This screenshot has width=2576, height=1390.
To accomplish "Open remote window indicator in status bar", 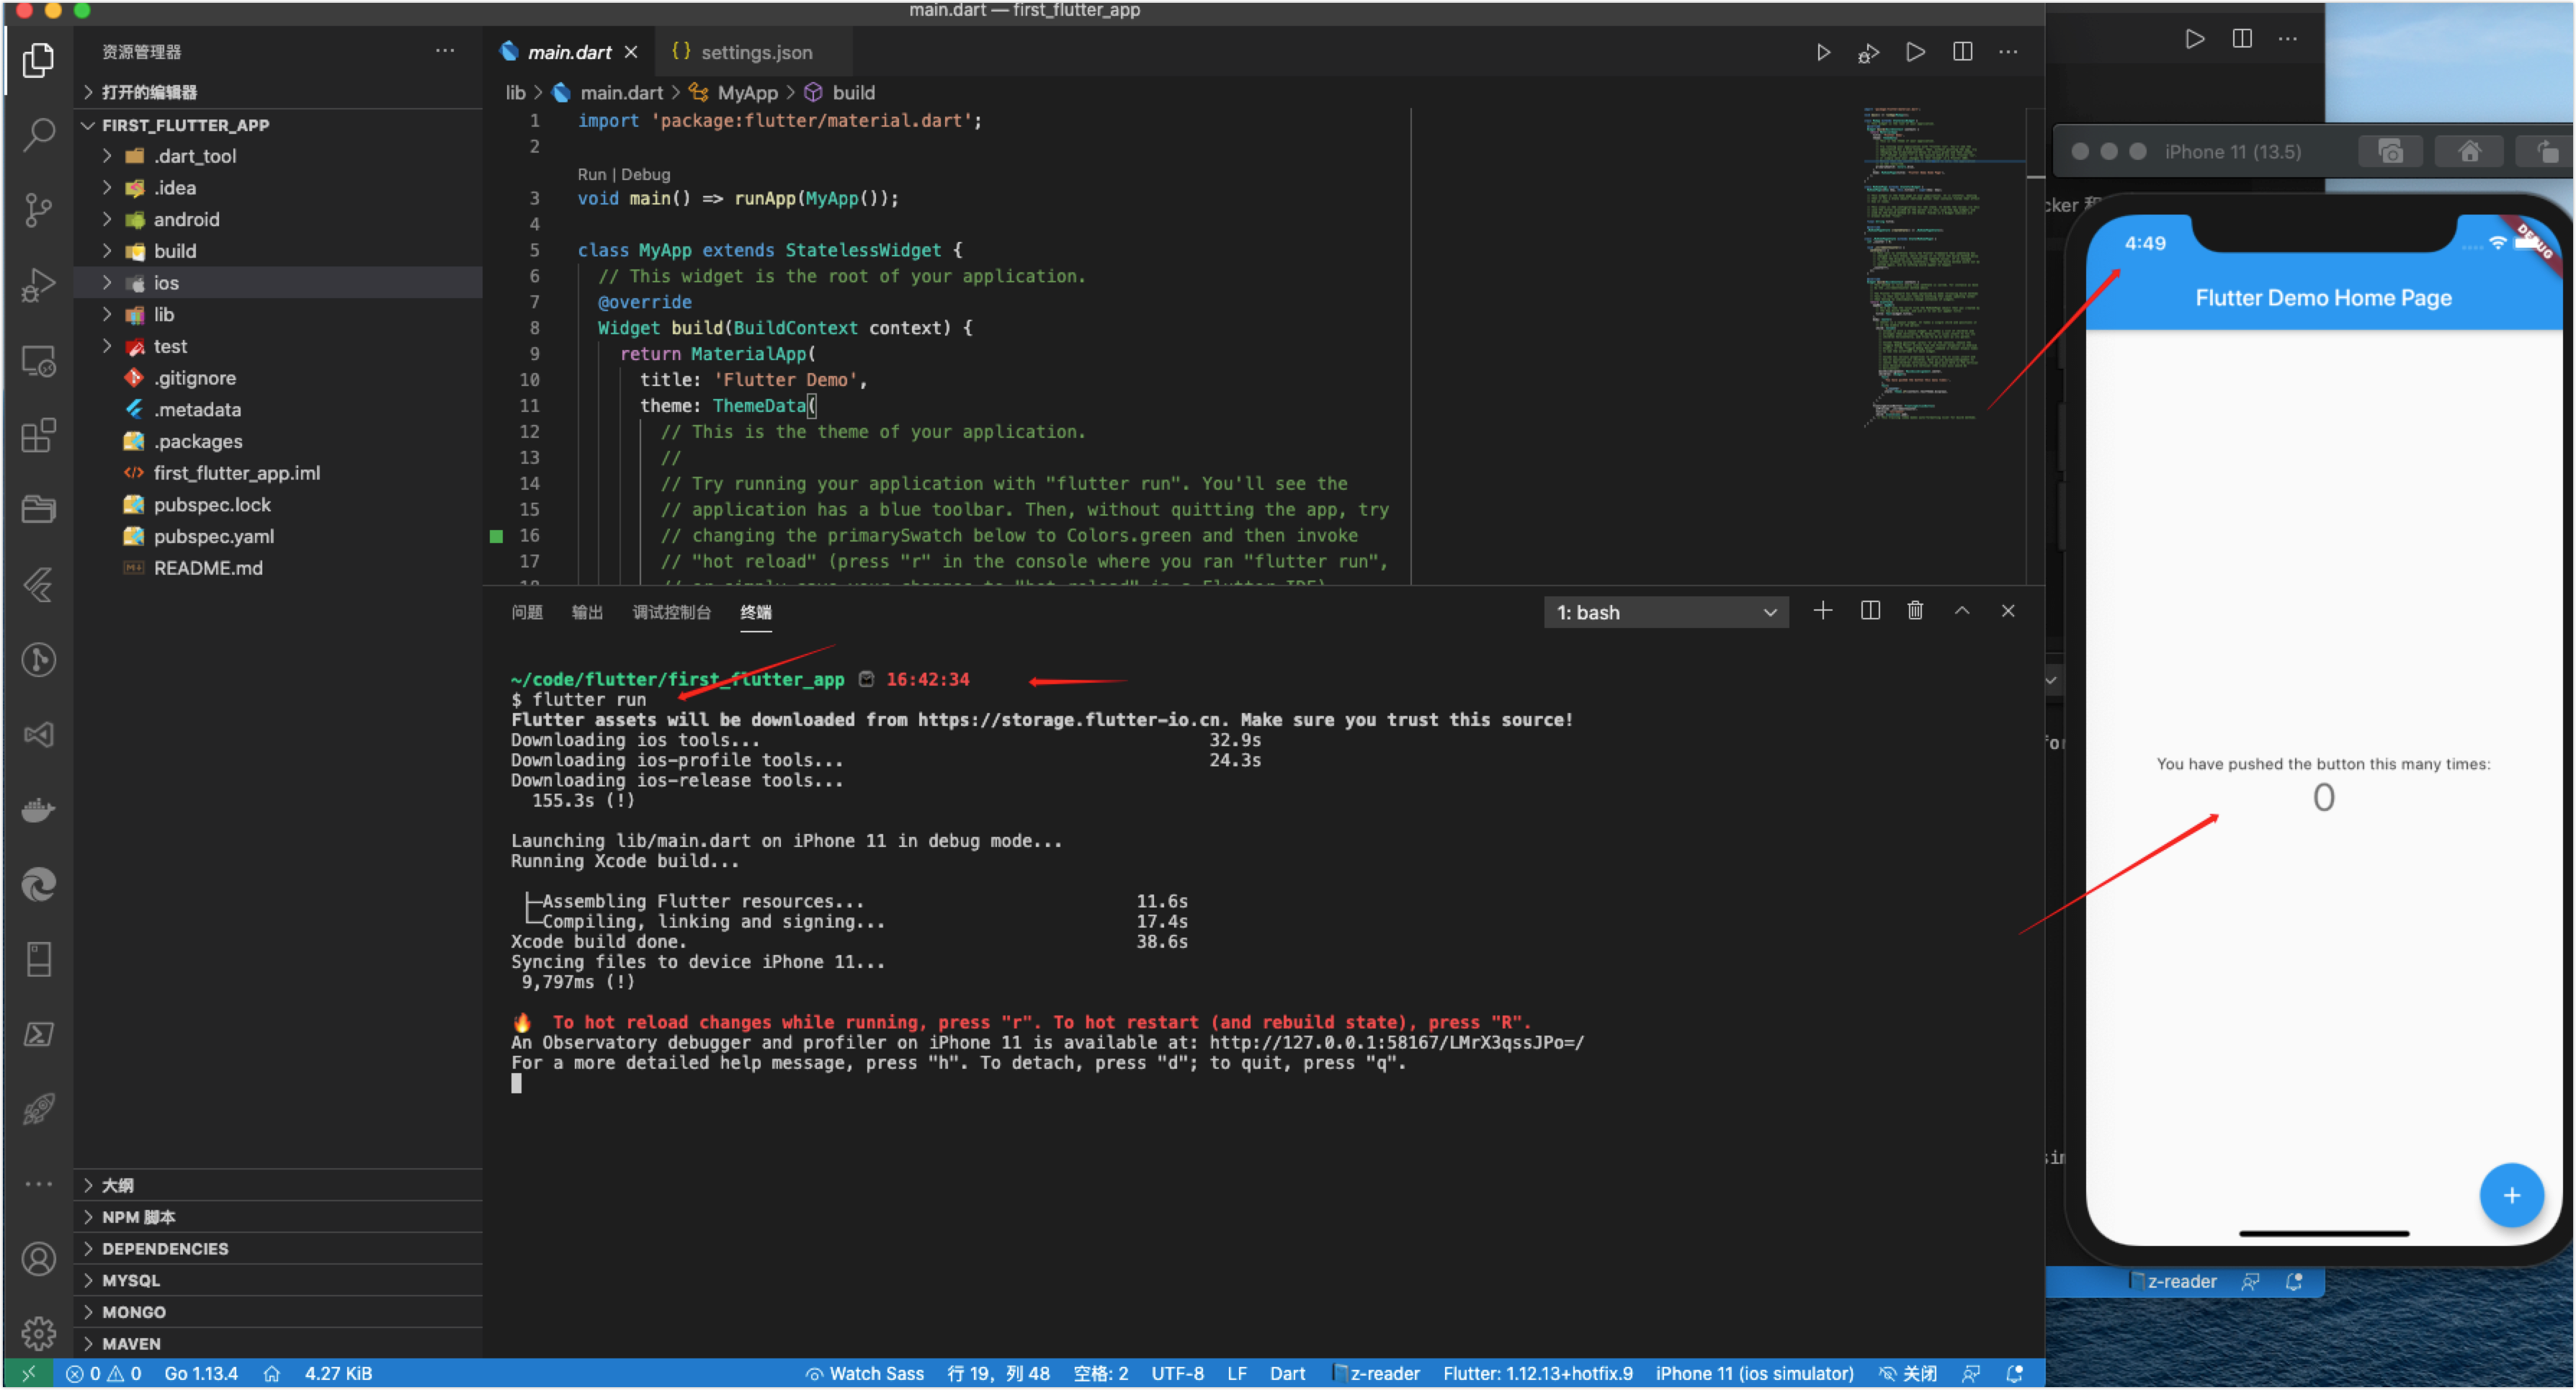I will 27,1374.
